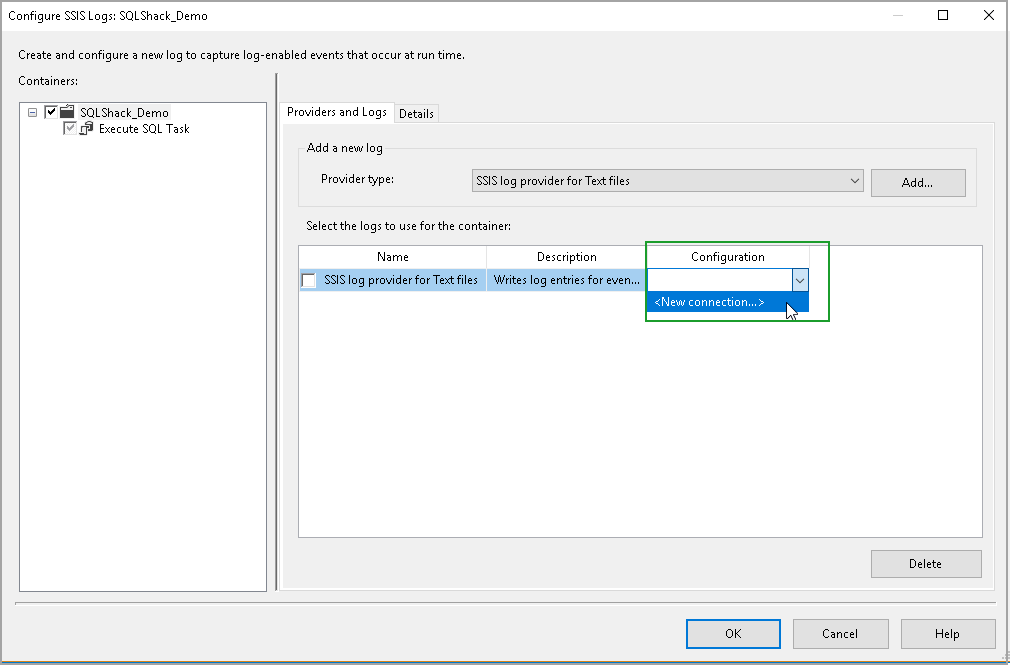Open the Provider type dropdown
The image size is (1010, 665).
[x=854, y=181]
